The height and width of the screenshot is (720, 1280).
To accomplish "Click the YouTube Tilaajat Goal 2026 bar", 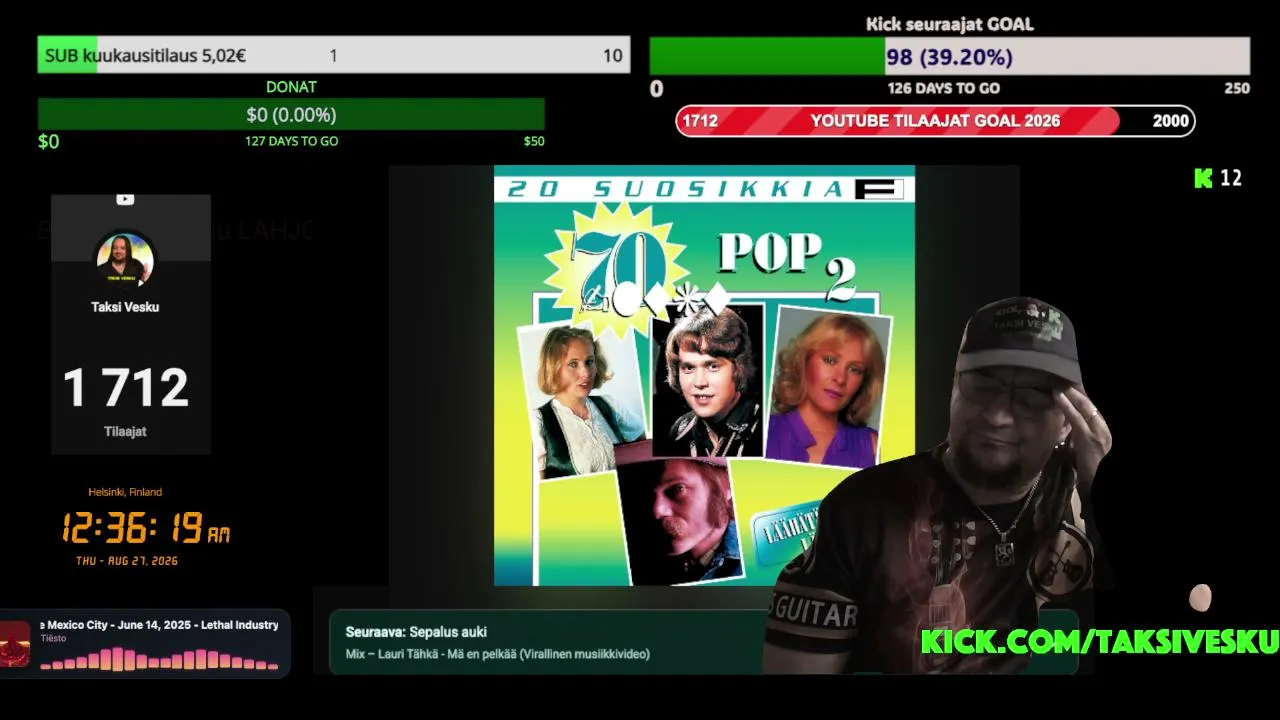I will tap(935, 121).
